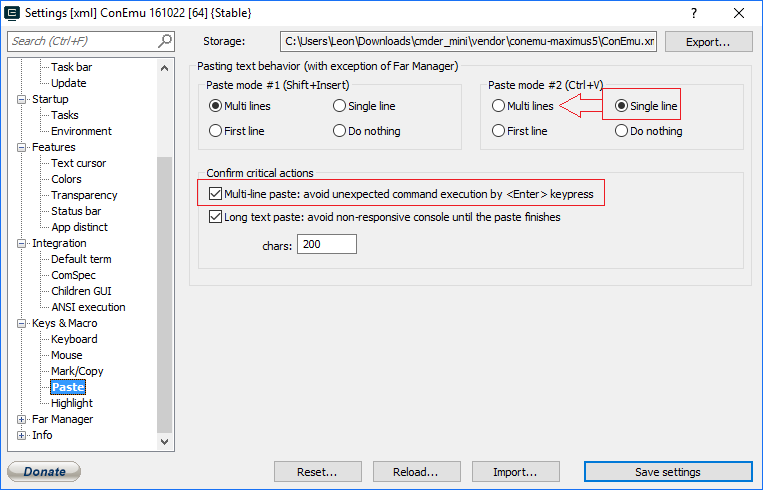Select the Startup tree label
Screen dimensions: 763x490
click(x=50, y=99)
